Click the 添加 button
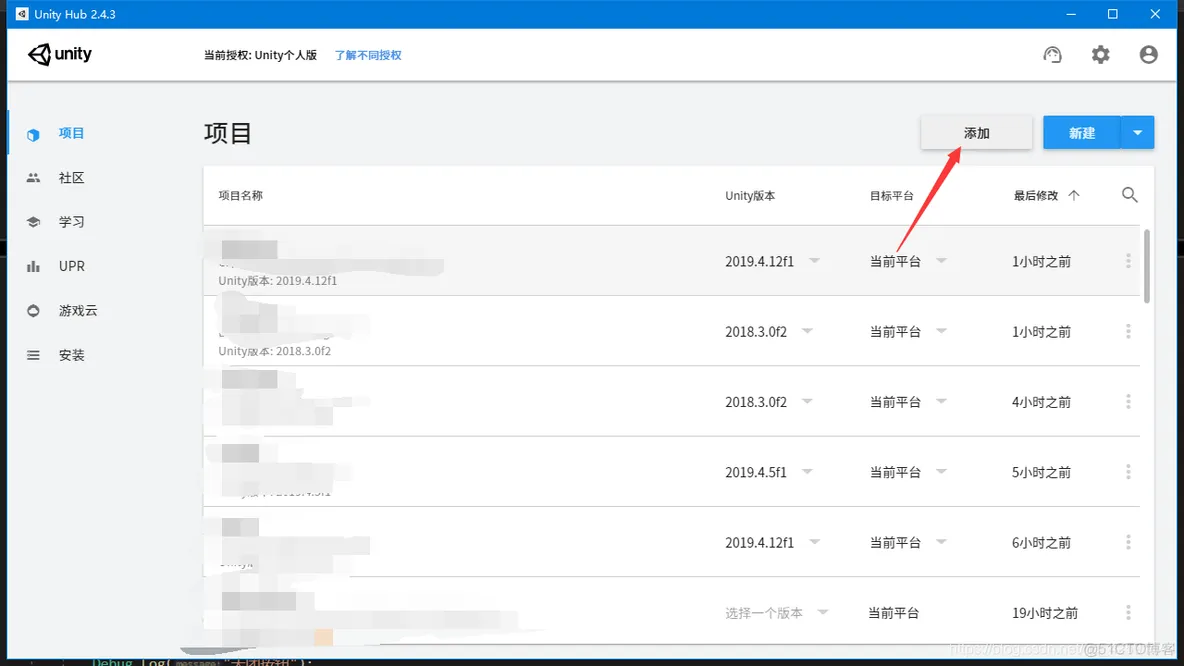The width and height of the screenshot is (1184, 666). (x=976, y=133)
